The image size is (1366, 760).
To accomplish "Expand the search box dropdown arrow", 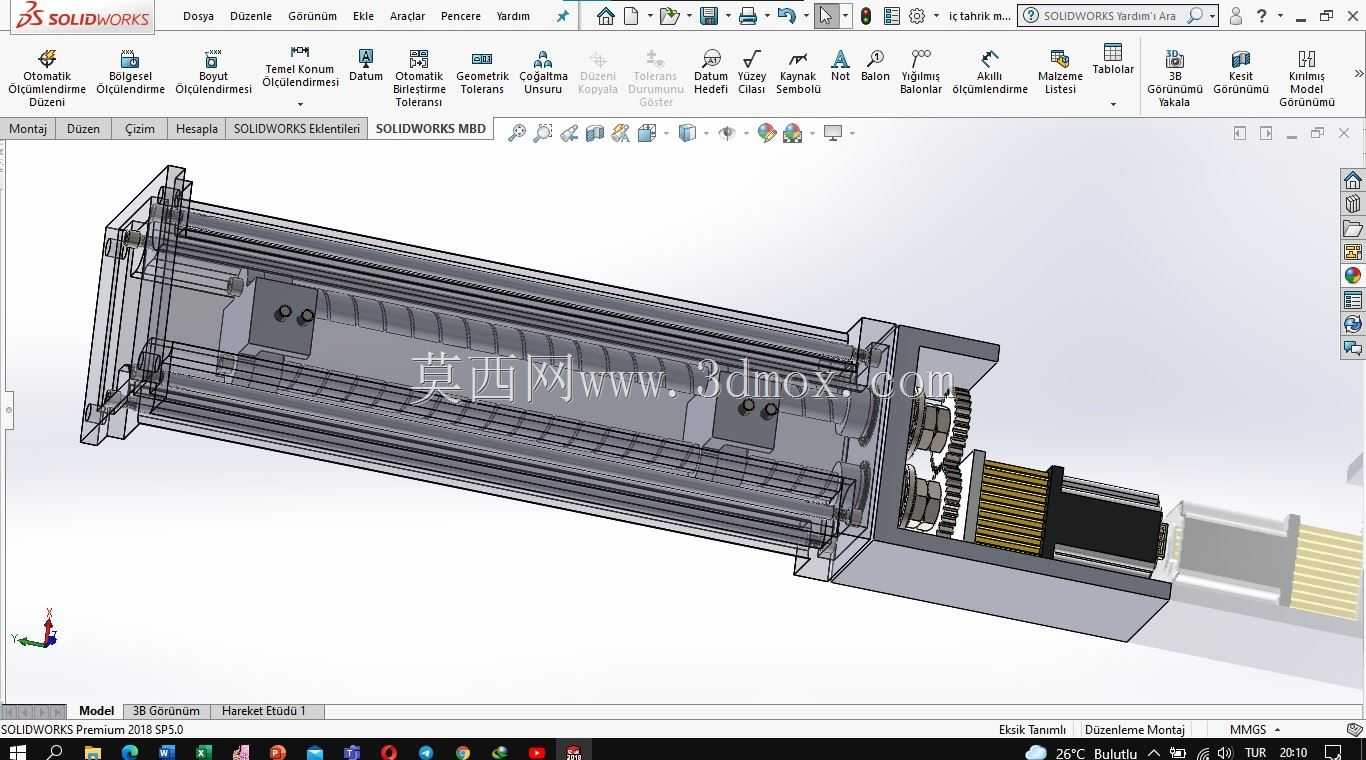I will [1212, 16].
